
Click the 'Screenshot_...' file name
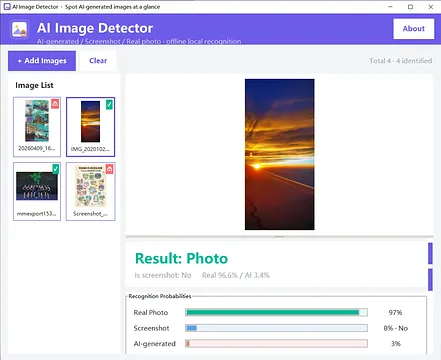pyautogui.click(x=90, y=214)
